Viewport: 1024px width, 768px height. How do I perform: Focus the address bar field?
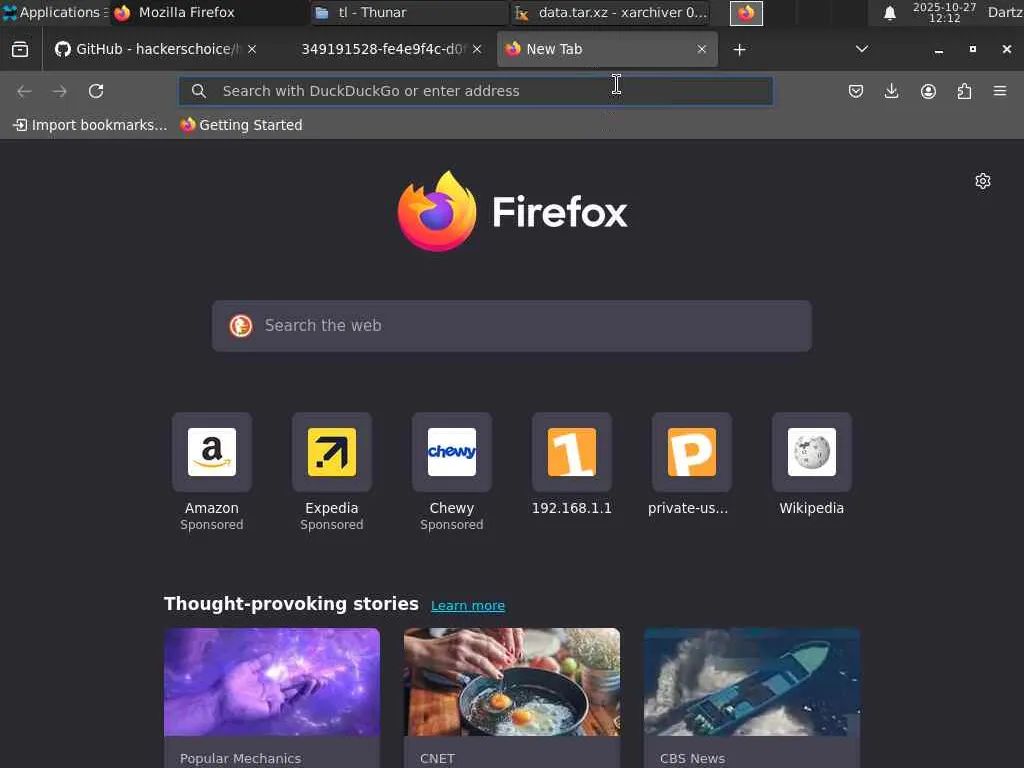coord(476,91)
